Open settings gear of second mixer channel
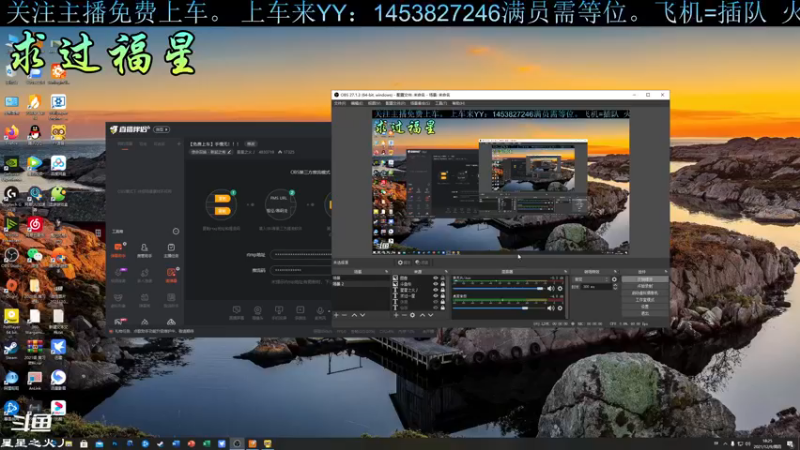The image size is (800, 450). pos(560,308)
